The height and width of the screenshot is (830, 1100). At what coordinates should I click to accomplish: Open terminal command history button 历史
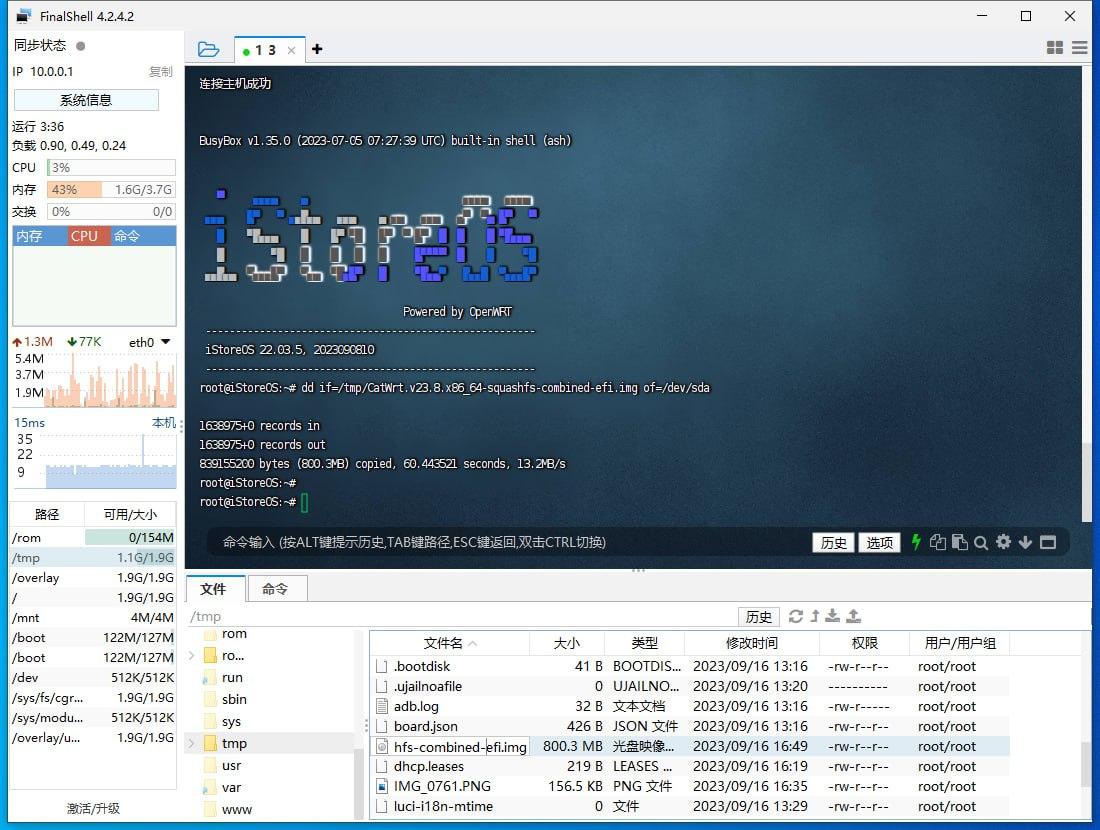click(x=833, y=542)
